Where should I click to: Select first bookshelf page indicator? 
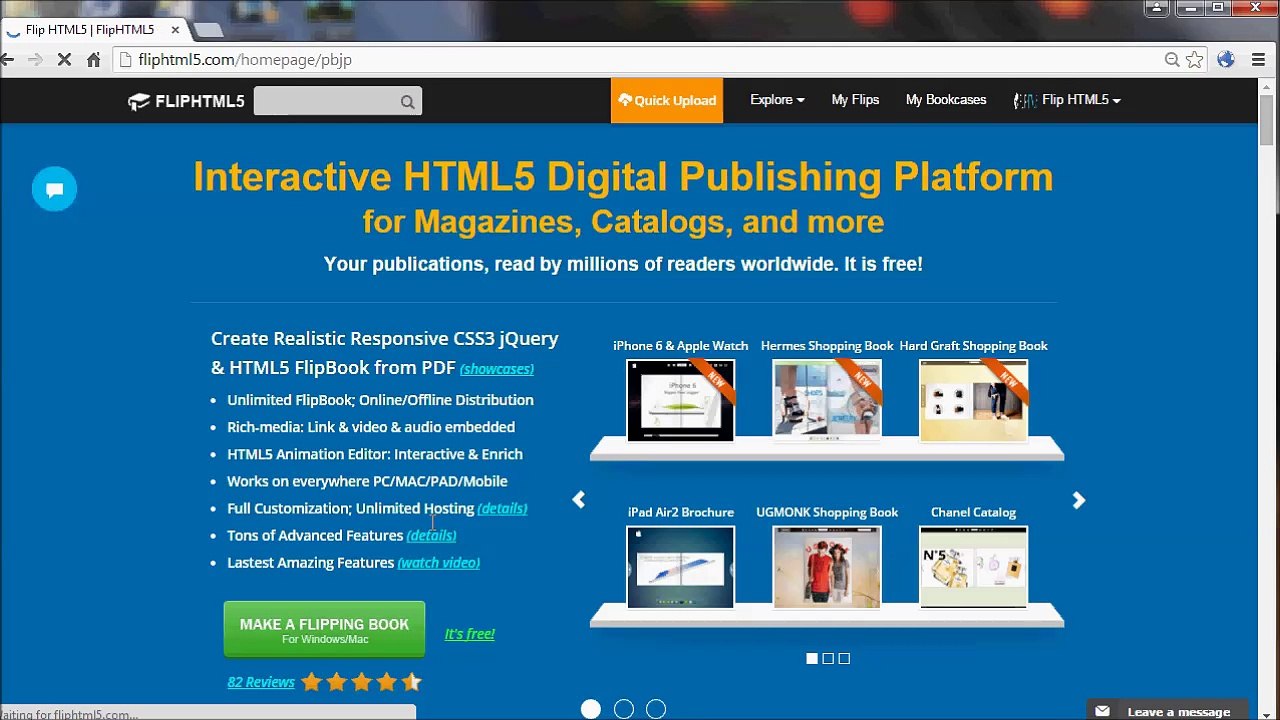[812, 658]
